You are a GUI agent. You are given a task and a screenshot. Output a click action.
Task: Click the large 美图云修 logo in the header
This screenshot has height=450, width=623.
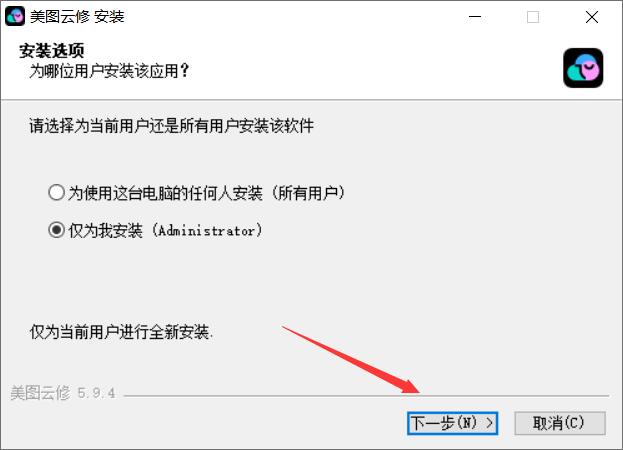coord(583,68)
